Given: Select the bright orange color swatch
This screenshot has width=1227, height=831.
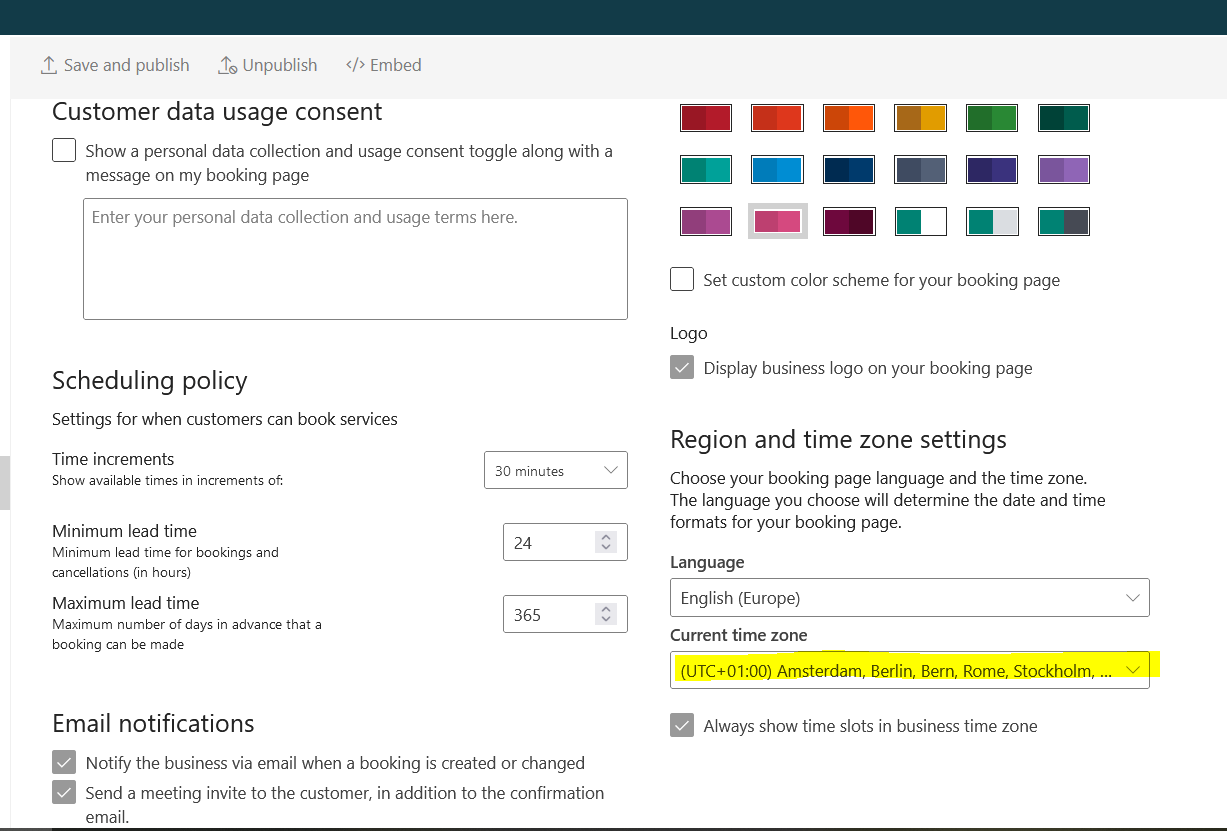Looking at the screenshot, I should [x=849, y=118].
